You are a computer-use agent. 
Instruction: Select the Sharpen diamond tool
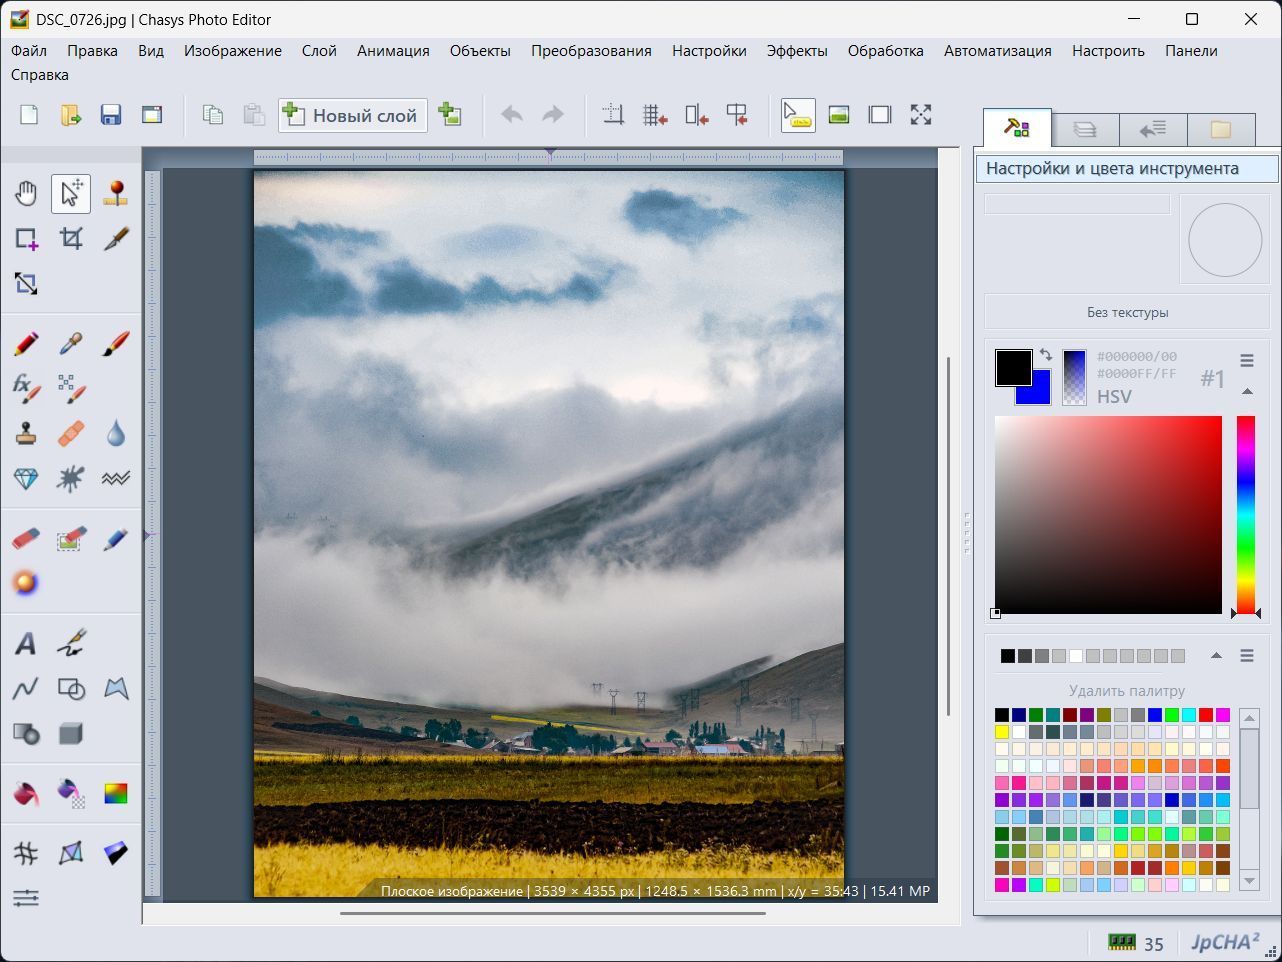(26, 478)
